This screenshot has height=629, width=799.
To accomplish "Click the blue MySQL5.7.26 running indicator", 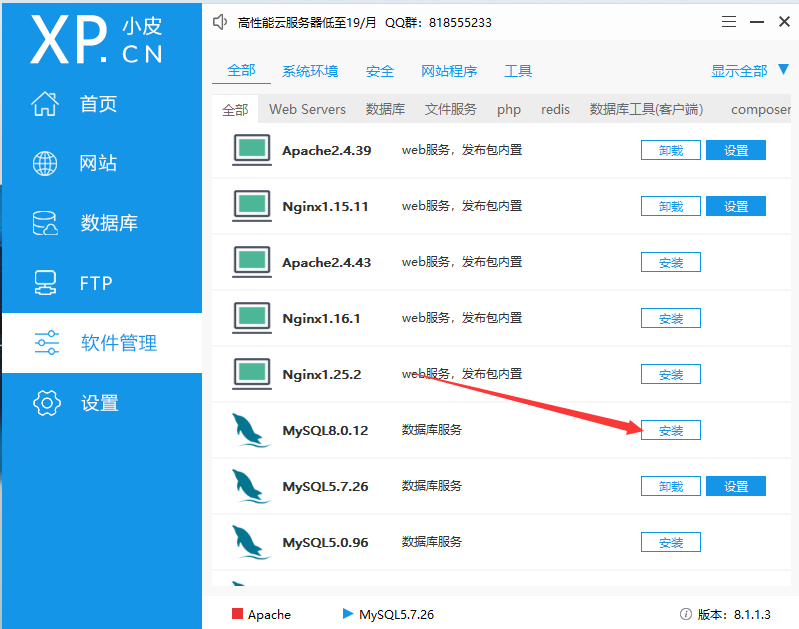I will coord(348,613).
